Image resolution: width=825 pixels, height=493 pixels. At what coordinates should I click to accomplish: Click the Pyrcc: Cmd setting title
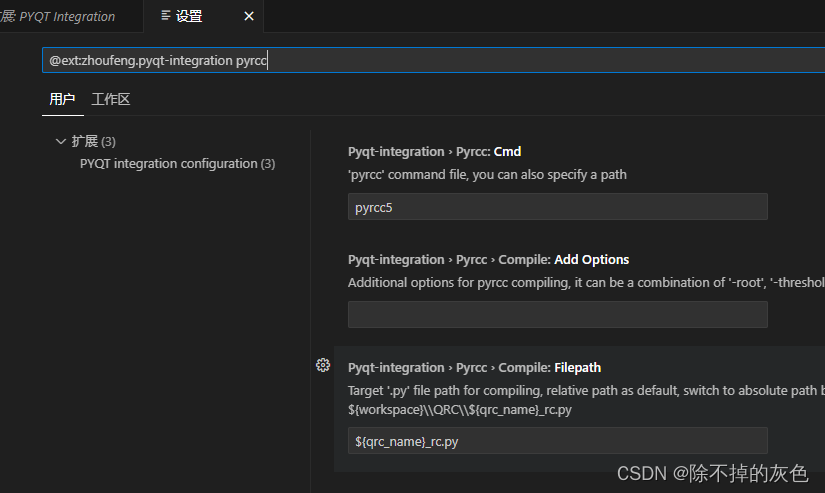(435, 152)
